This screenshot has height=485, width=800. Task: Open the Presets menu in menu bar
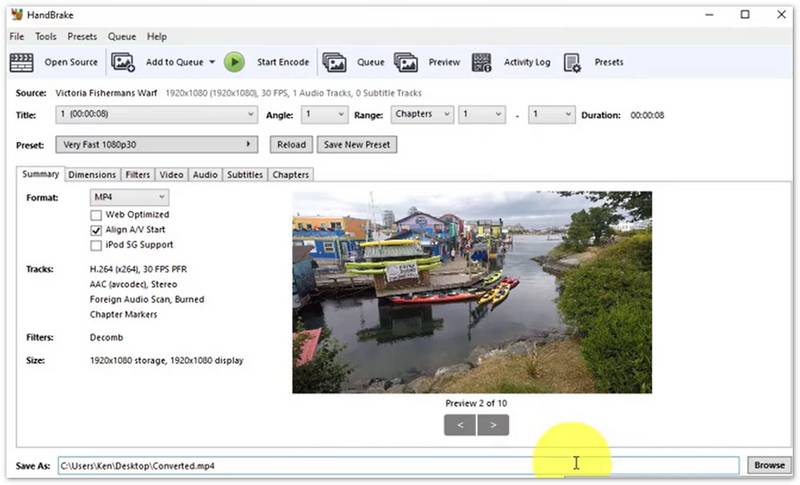click(x=82, y=37)
